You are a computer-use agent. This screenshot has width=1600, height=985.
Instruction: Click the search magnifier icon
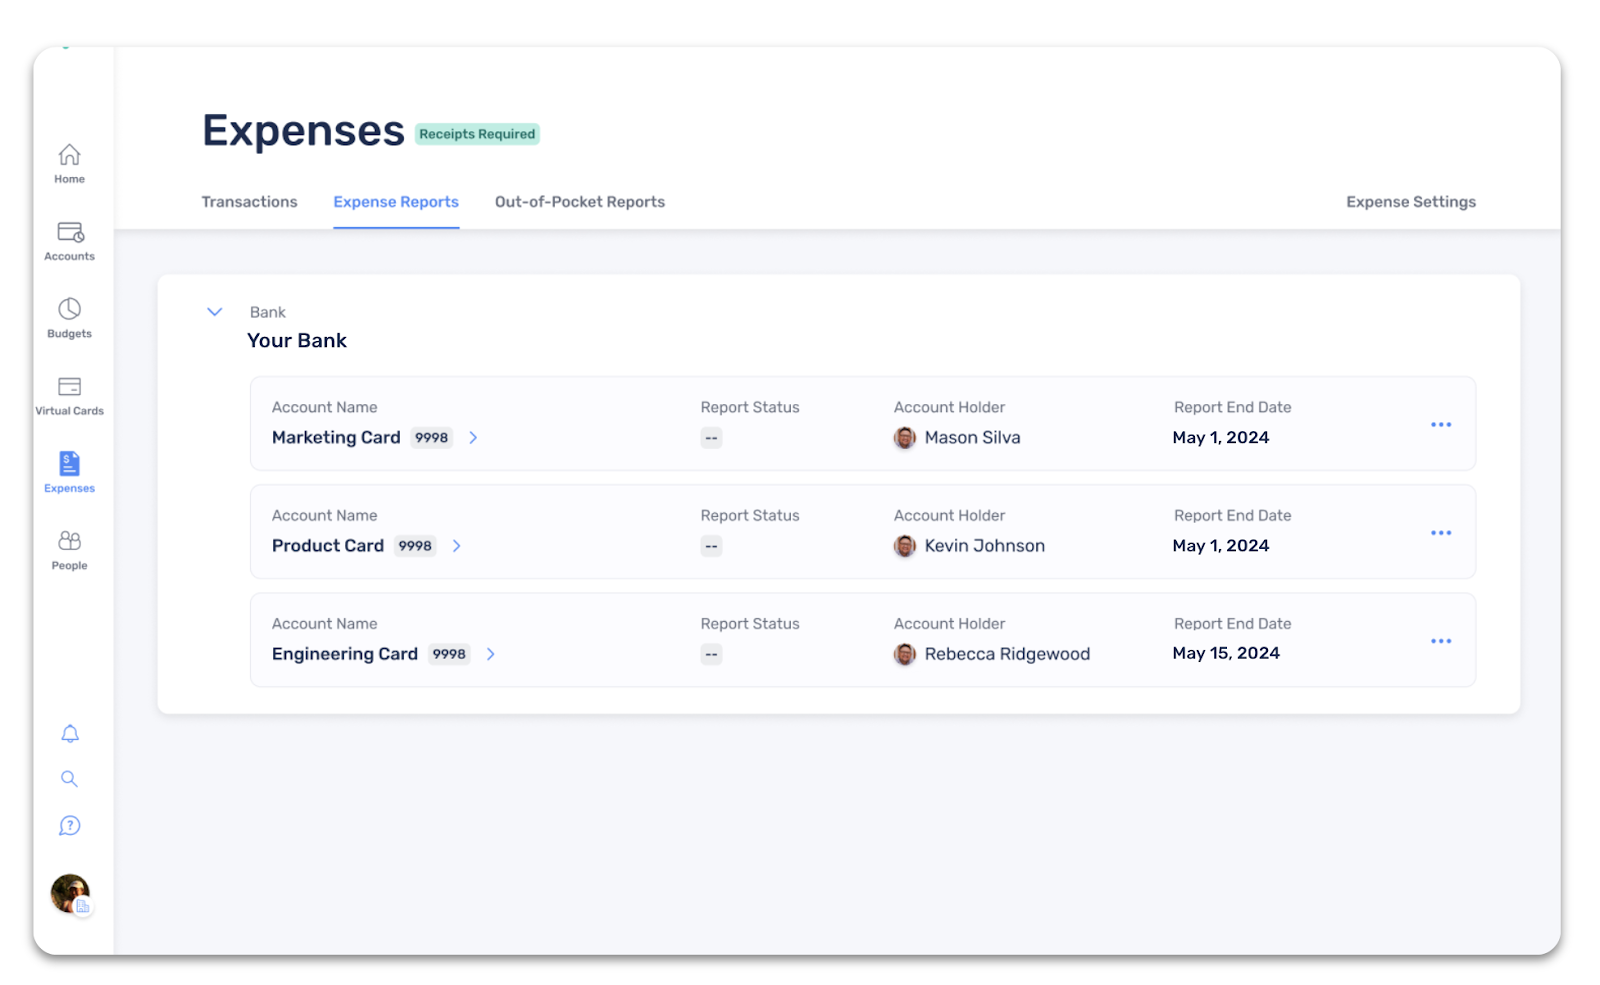click(x=69, y=779)
